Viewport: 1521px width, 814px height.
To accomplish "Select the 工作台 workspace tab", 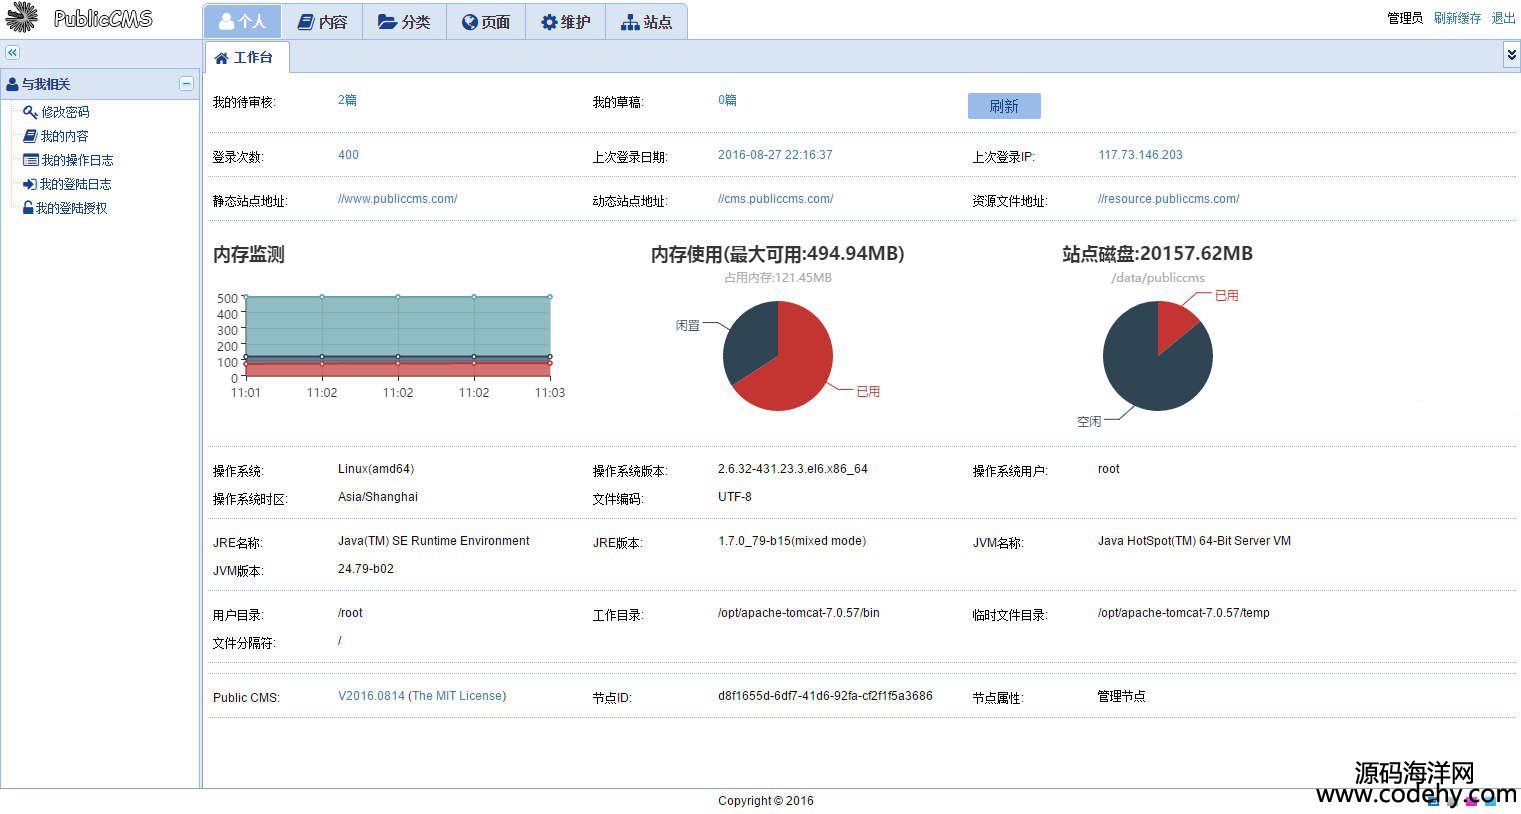I will point(246,58).
